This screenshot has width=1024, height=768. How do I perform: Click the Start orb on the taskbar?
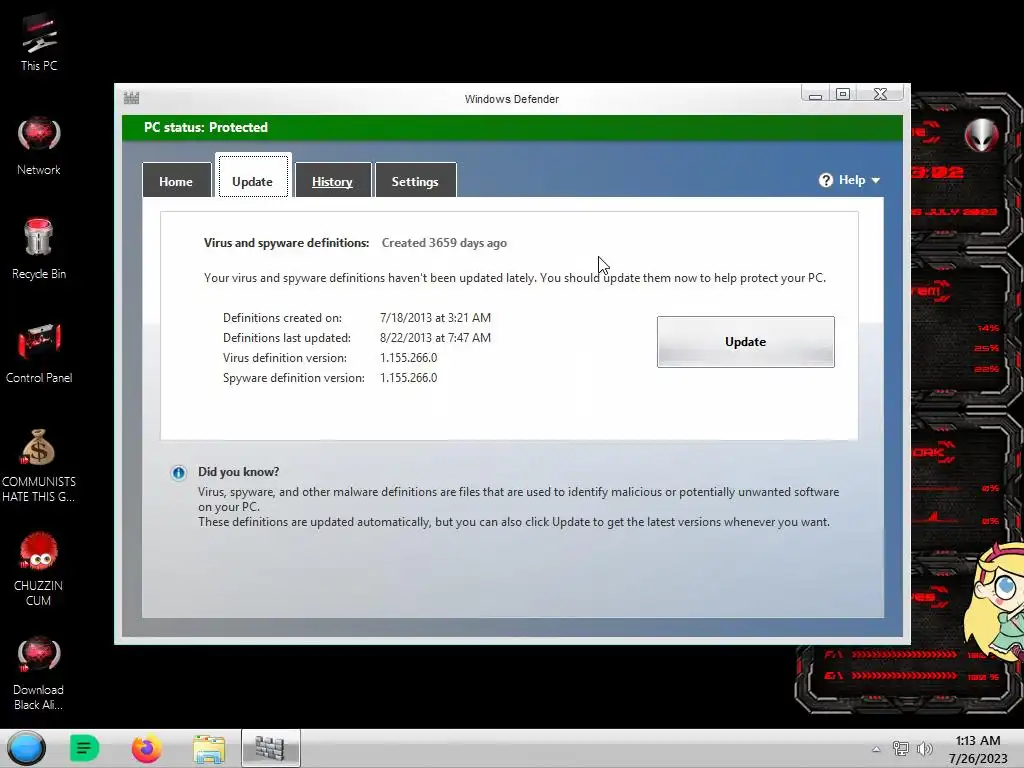[26, 748]
